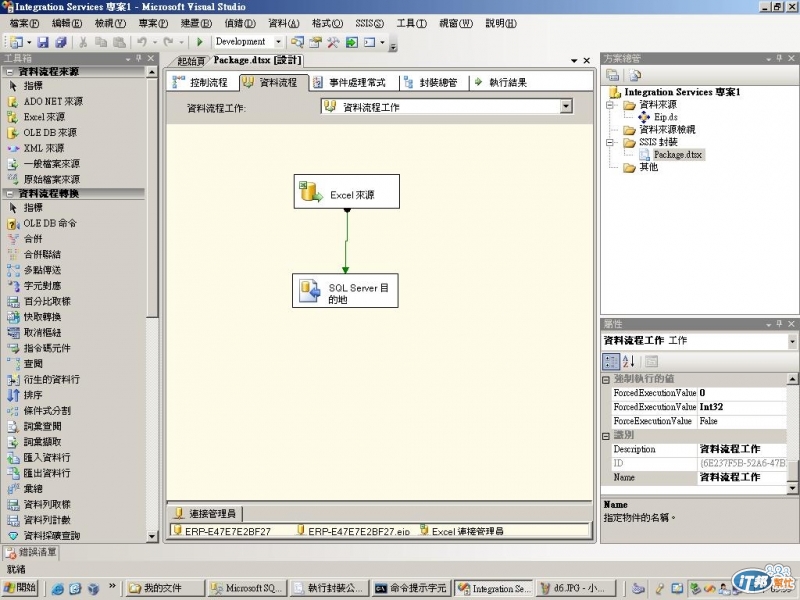Viewport: 800px width, 600px height.
Task: Open the 工具 menu
Action: [411, 23]
